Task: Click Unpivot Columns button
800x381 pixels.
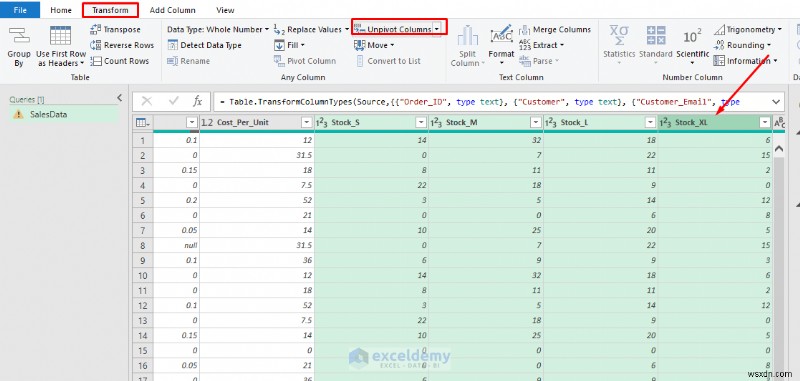Action: pos(393,30)
